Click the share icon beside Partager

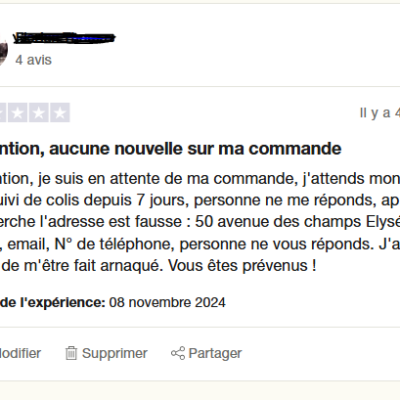point(178,353)
